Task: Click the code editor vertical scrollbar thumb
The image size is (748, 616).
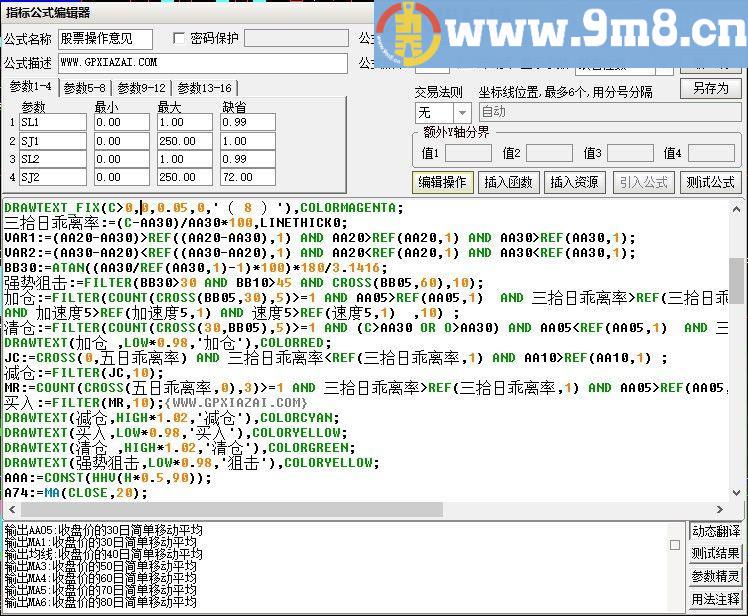Action: [x=736, y=281]
